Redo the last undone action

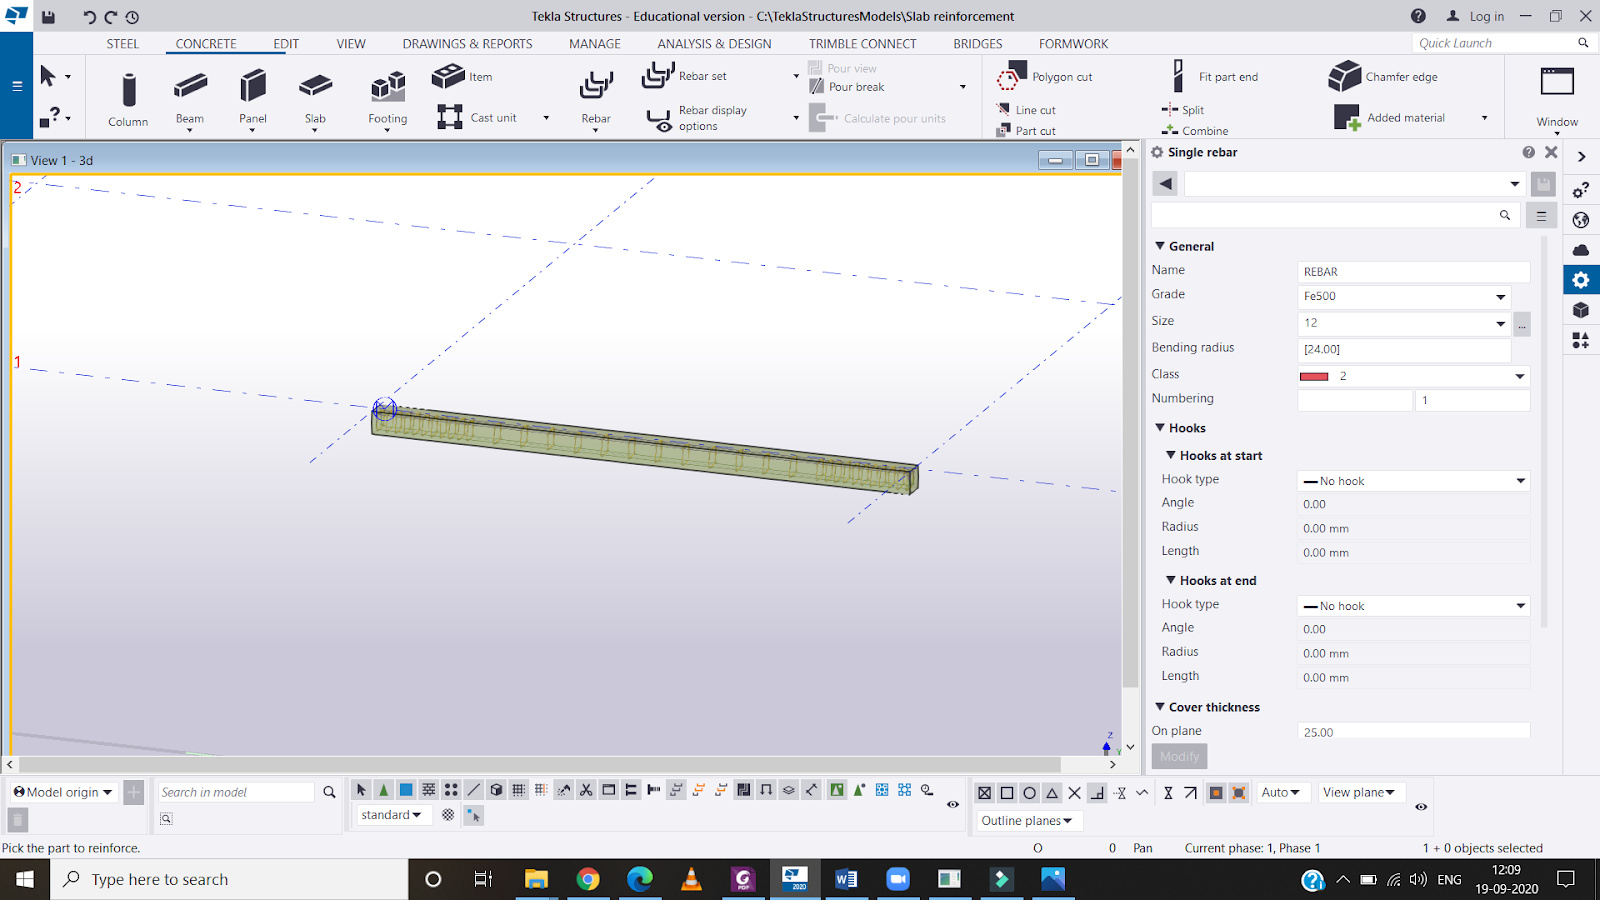coord(110,16)
